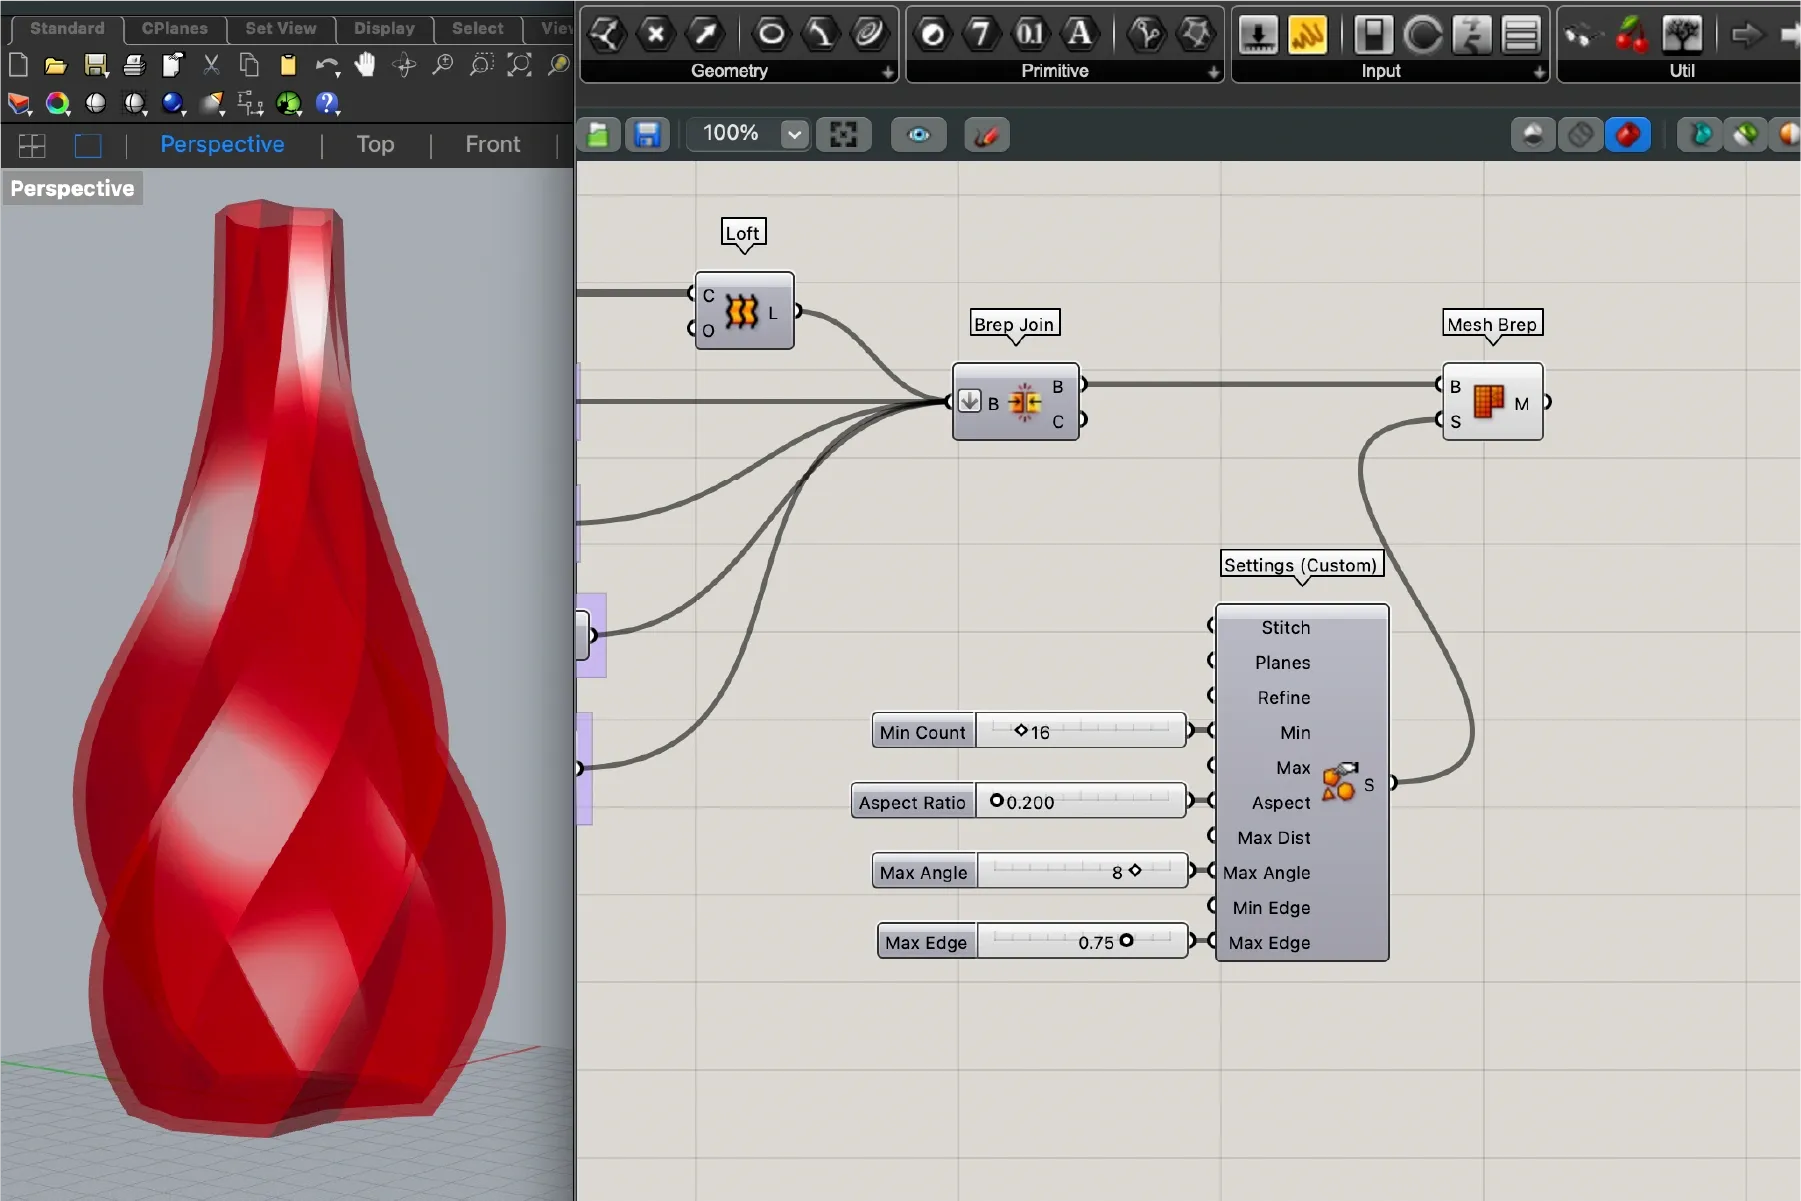This screenshot has height=1201, width=1801.
Task: Select the Pan hand tool
Action: [365, 66]
